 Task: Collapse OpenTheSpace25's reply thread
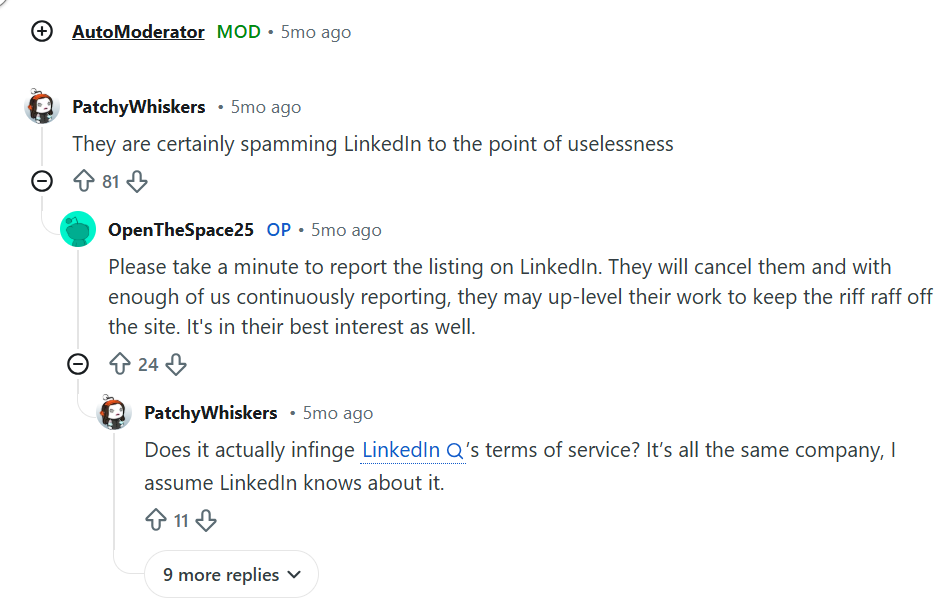pos(78,364)
